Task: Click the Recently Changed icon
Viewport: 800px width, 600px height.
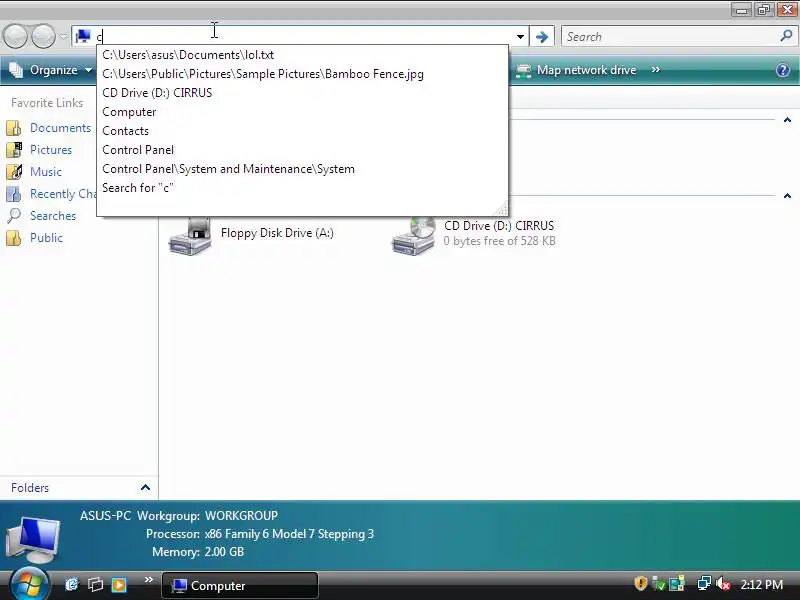Action: click(14, 194)
